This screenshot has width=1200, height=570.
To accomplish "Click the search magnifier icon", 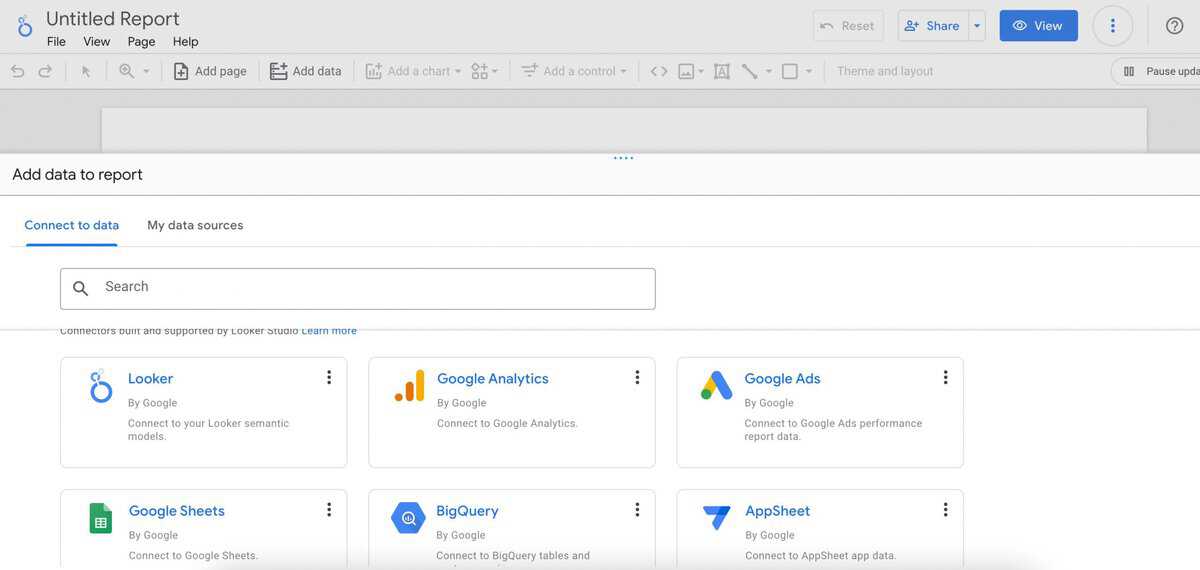I will point(81,288).
